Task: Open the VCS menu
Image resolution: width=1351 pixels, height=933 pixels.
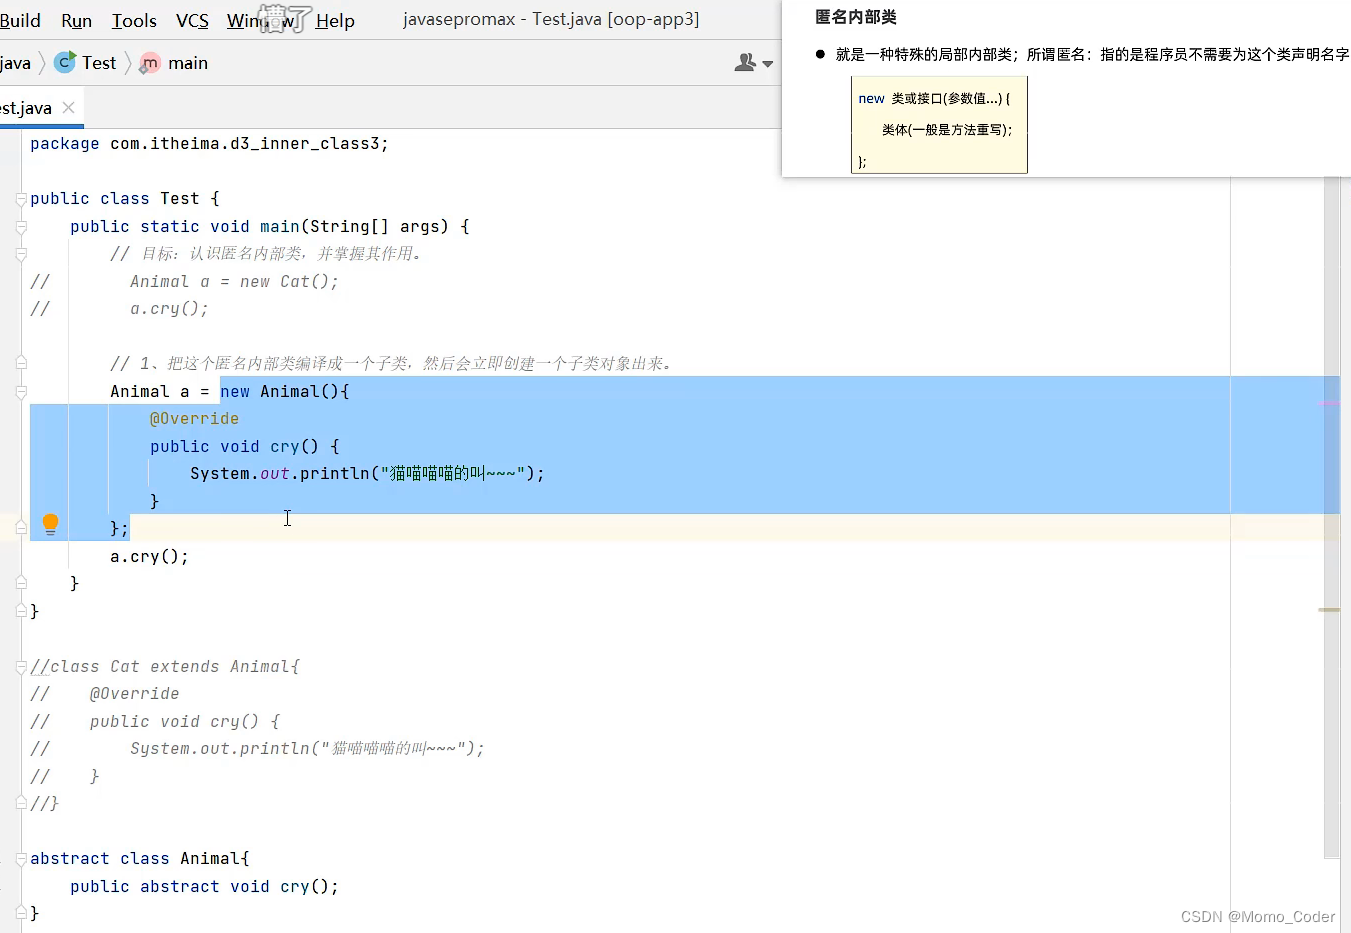Action: (191, 19)
